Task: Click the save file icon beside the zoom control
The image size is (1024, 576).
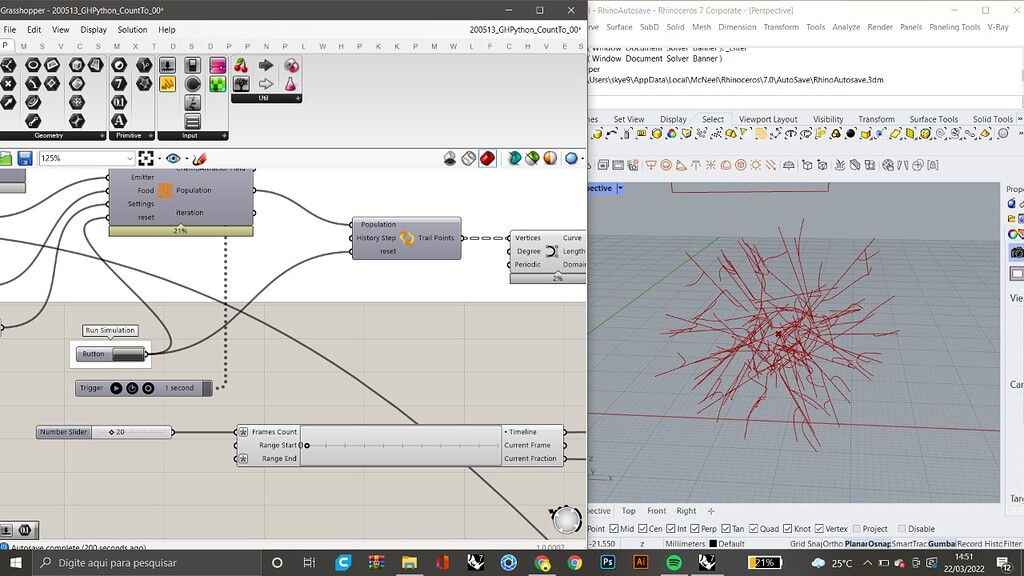Action: coord(25,157)
